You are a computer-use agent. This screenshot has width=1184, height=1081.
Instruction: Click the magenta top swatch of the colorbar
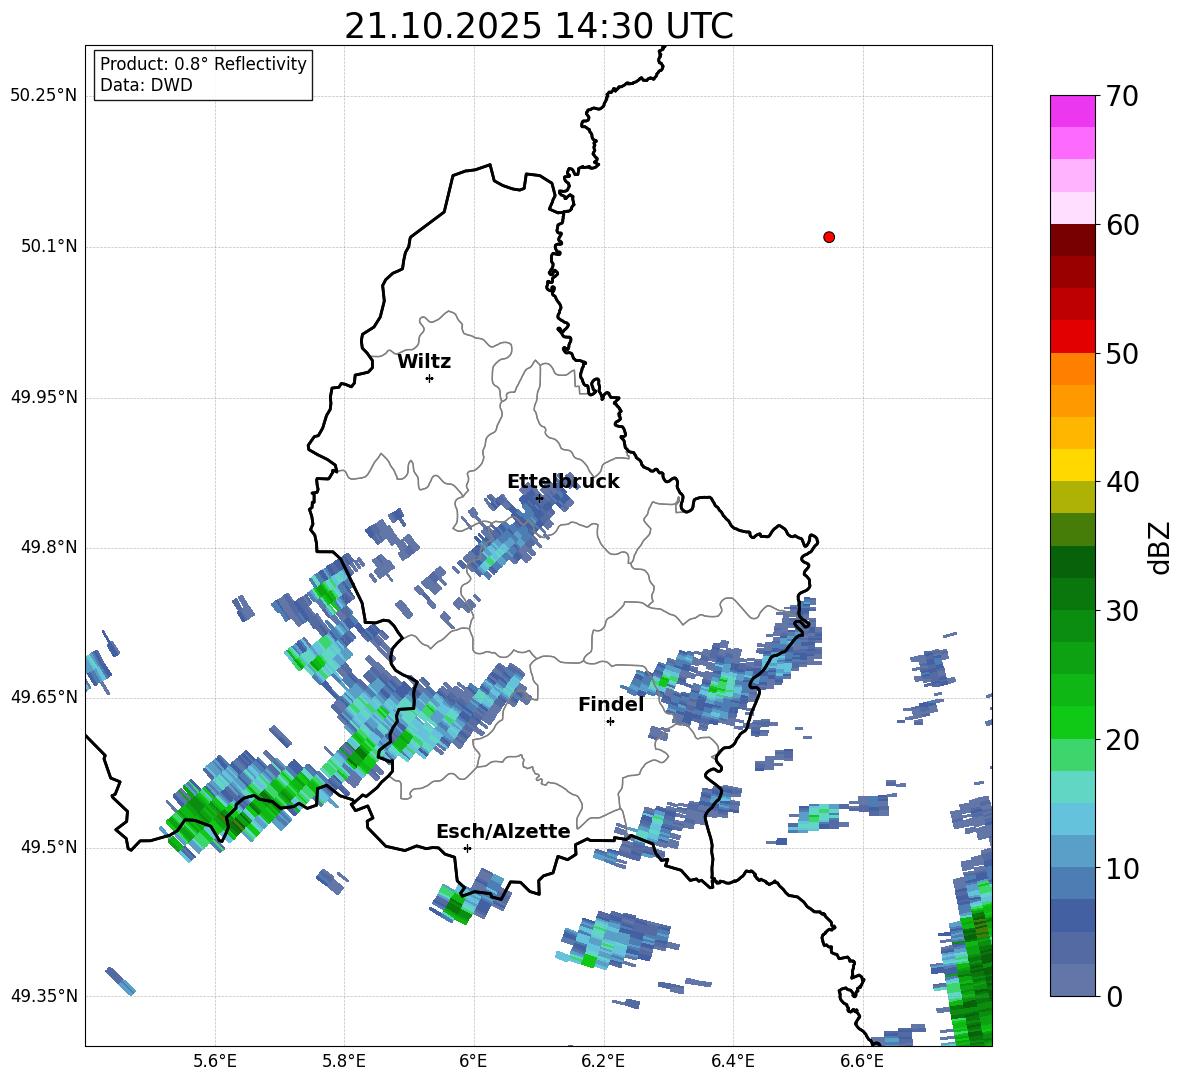coord(1072,111)
